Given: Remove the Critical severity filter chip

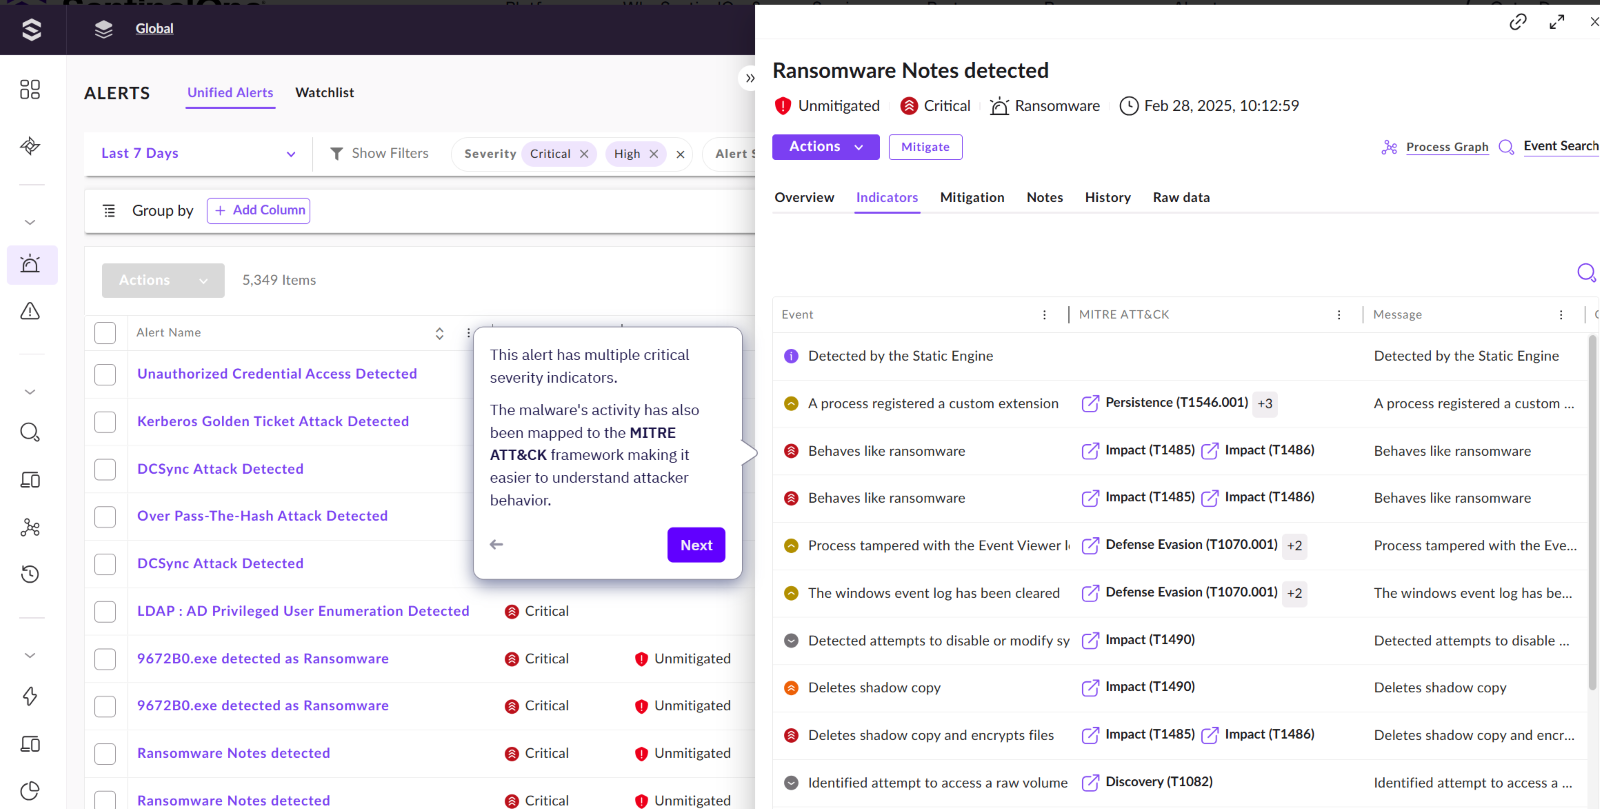Looking at the screenshot, I should 584,154.
